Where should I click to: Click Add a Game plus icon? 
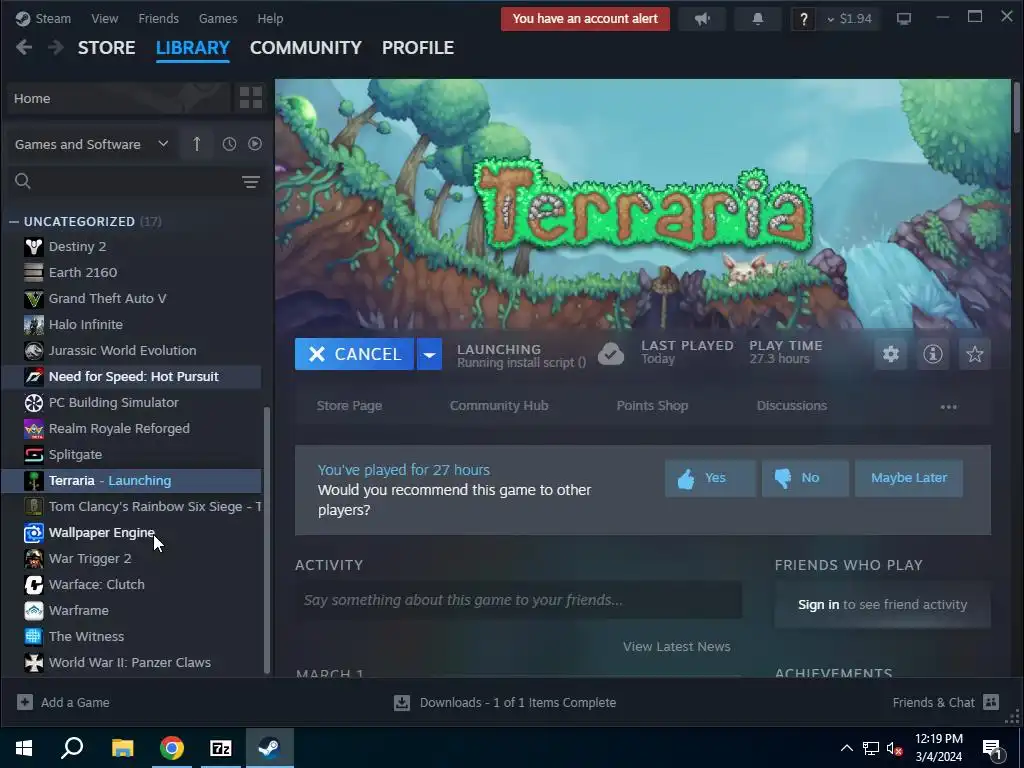(25, 702)
